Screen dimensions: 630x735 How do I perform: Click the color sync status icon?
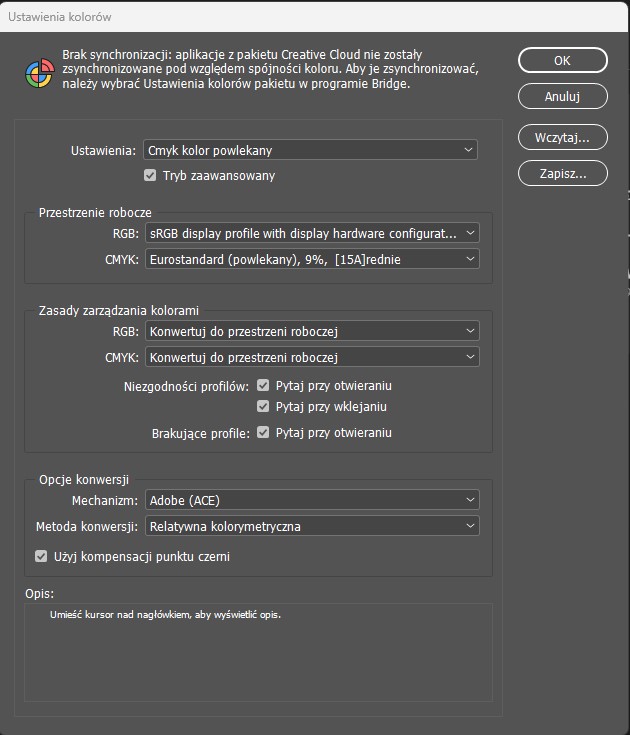click(40, 73)
